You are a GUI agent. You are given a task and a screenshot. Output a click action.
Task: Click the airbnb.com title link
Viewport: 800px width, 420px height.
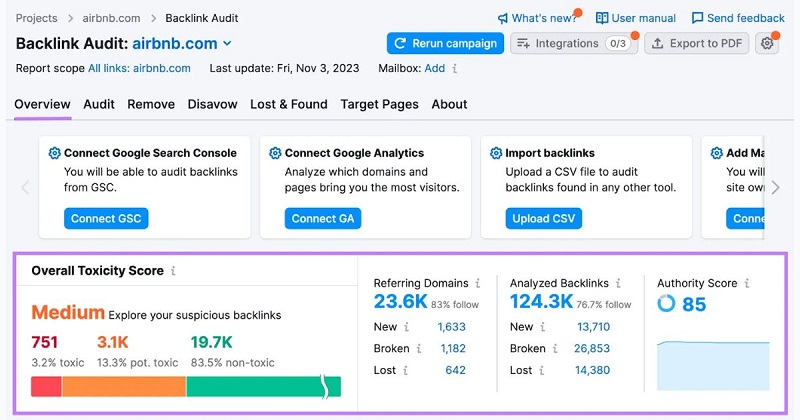(x=175, y=43)
